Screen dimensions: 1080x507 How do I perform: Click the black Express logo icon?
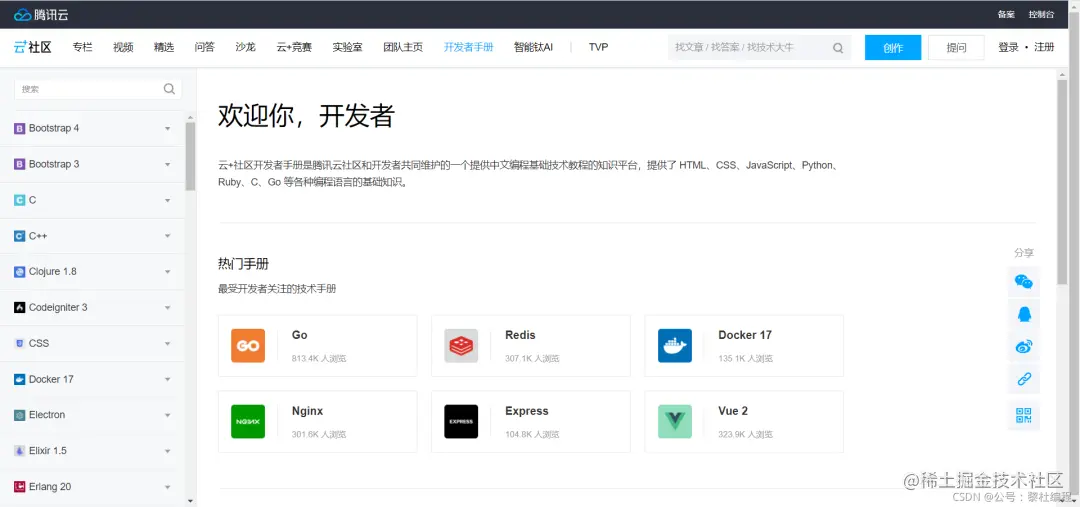[x=461, y=422]
